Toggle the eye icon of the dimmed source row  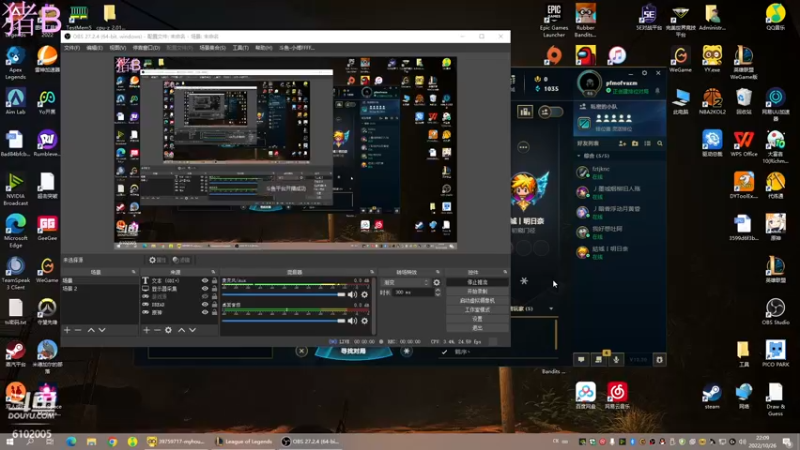(205, 296)
